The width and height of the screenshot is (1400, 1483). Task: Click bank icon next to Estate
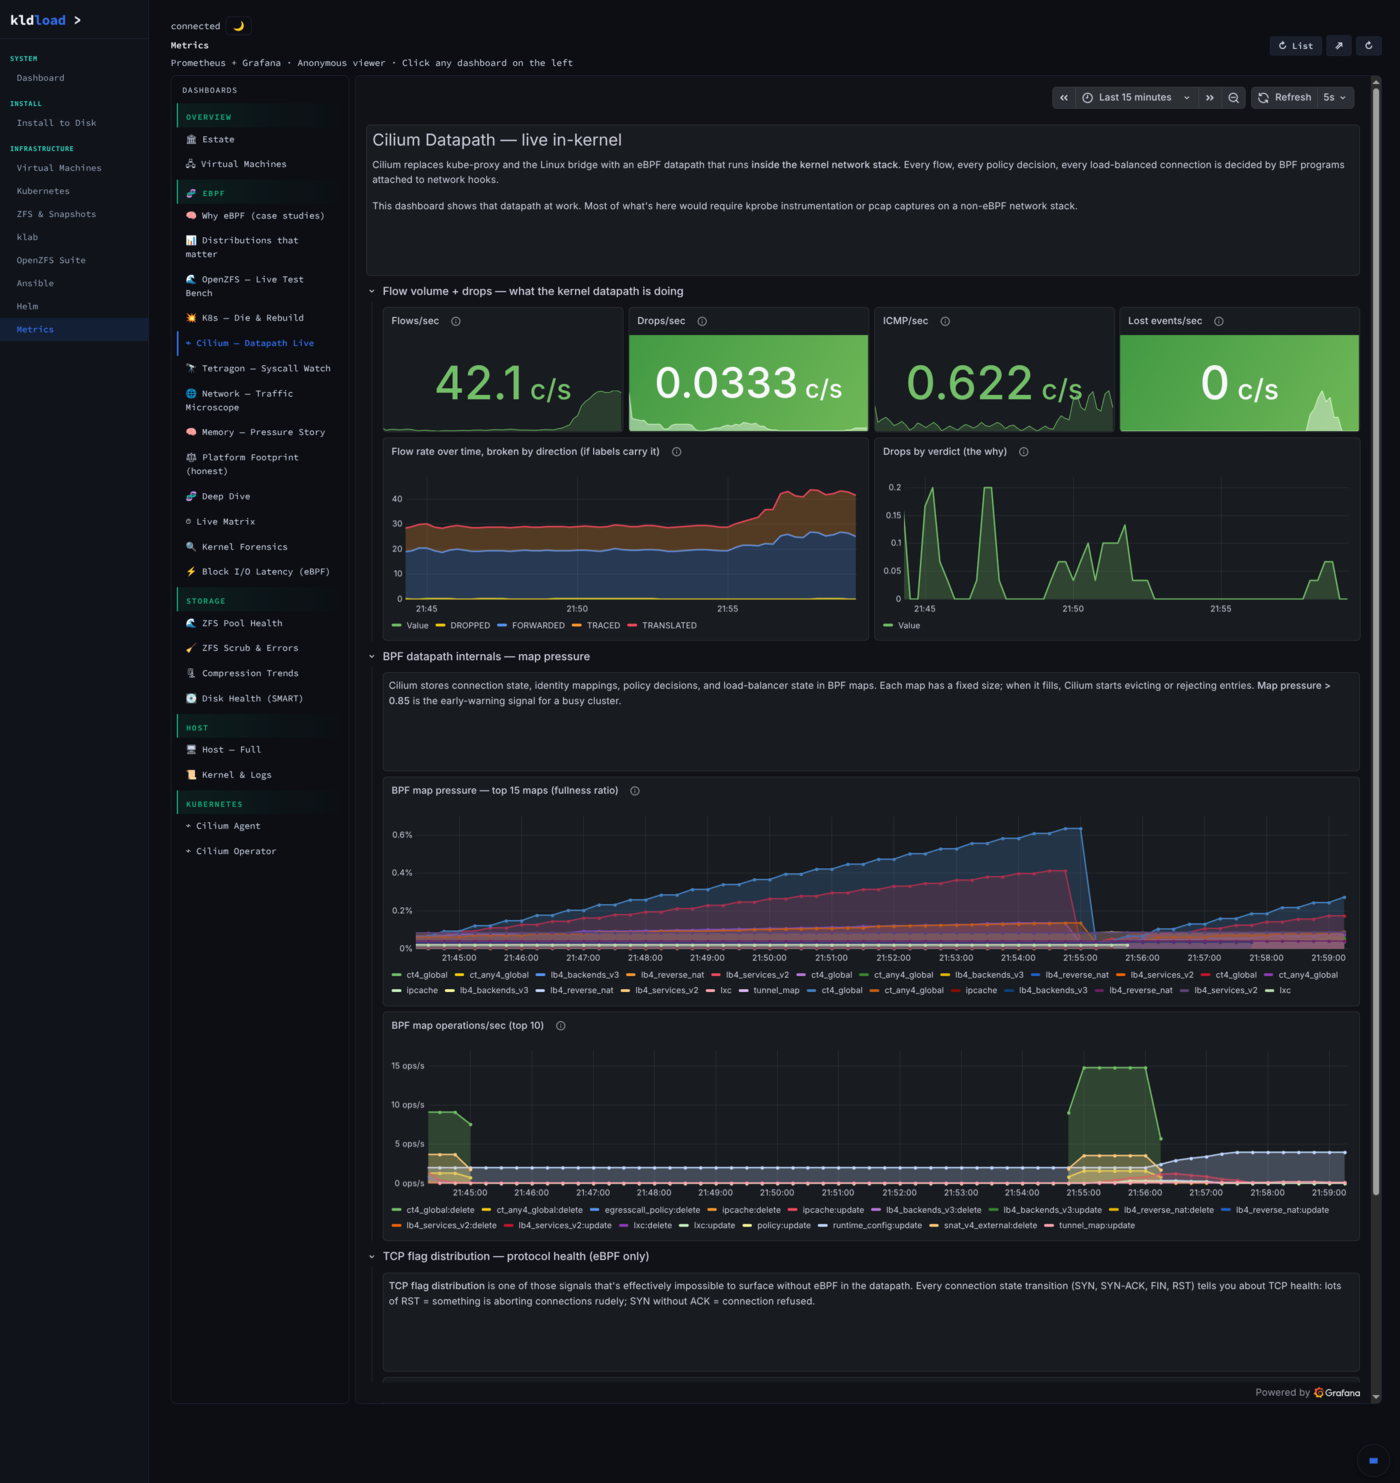pyautogui.click(x=191, y=139)
